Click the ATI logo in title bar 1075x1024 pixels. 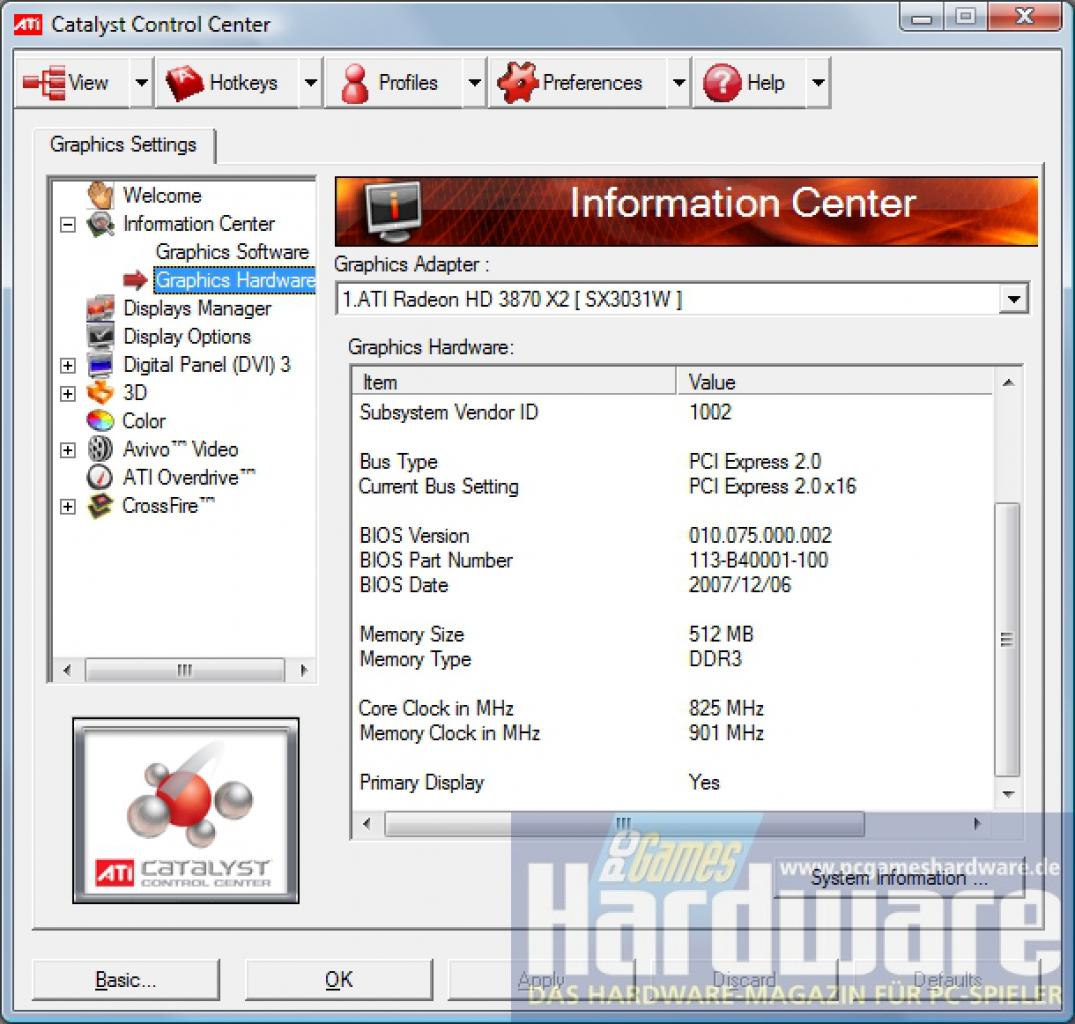[28, 25]
